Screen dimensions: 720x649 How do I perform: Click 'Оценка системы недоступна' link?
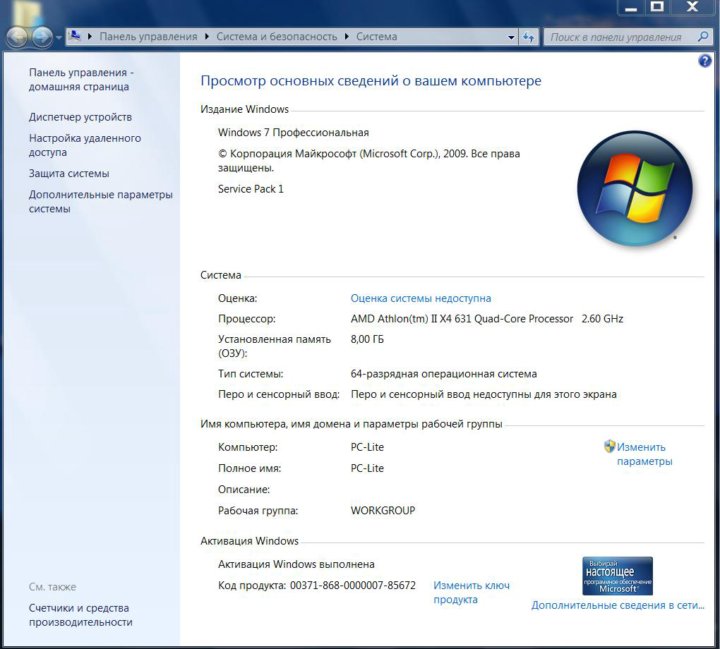[x=421, y=299]
